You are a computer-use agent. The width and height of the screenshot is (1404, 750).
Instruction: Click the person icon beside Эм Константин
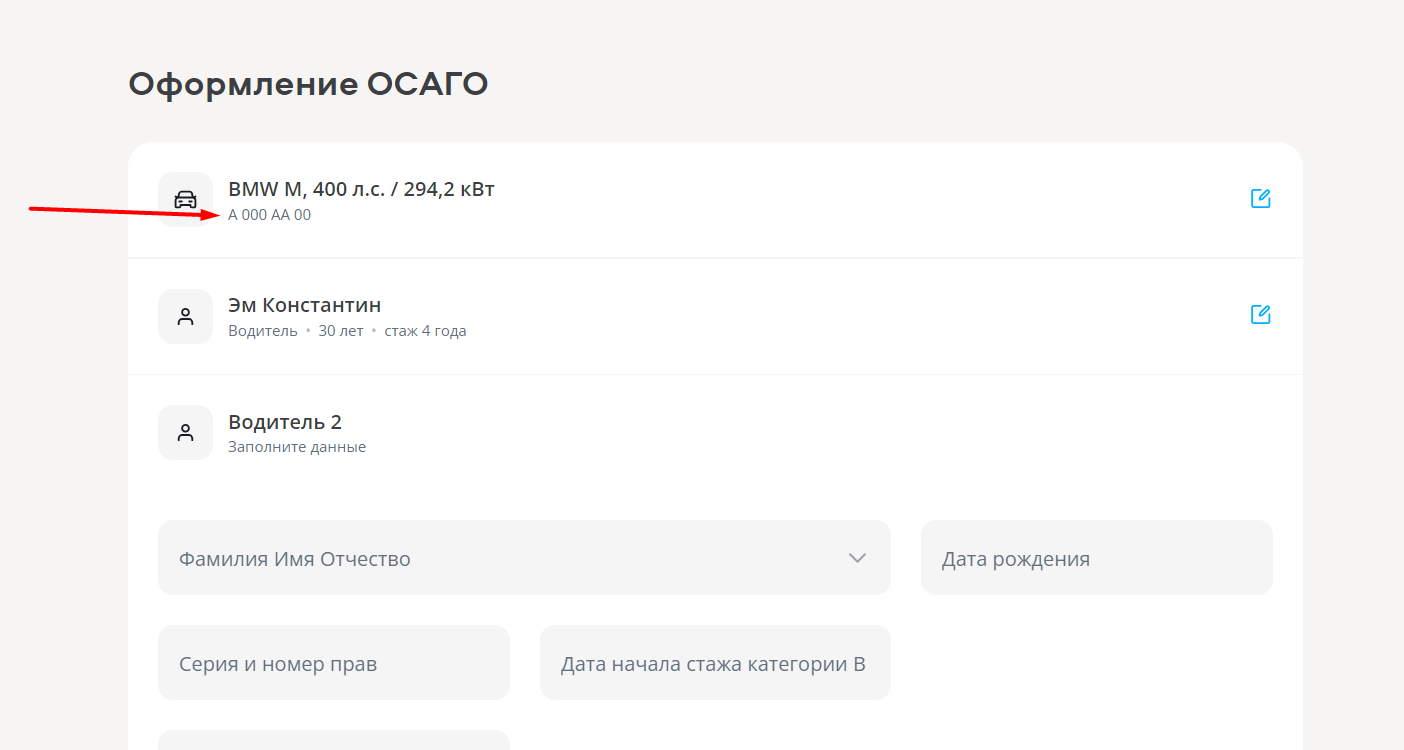[185, 316]
